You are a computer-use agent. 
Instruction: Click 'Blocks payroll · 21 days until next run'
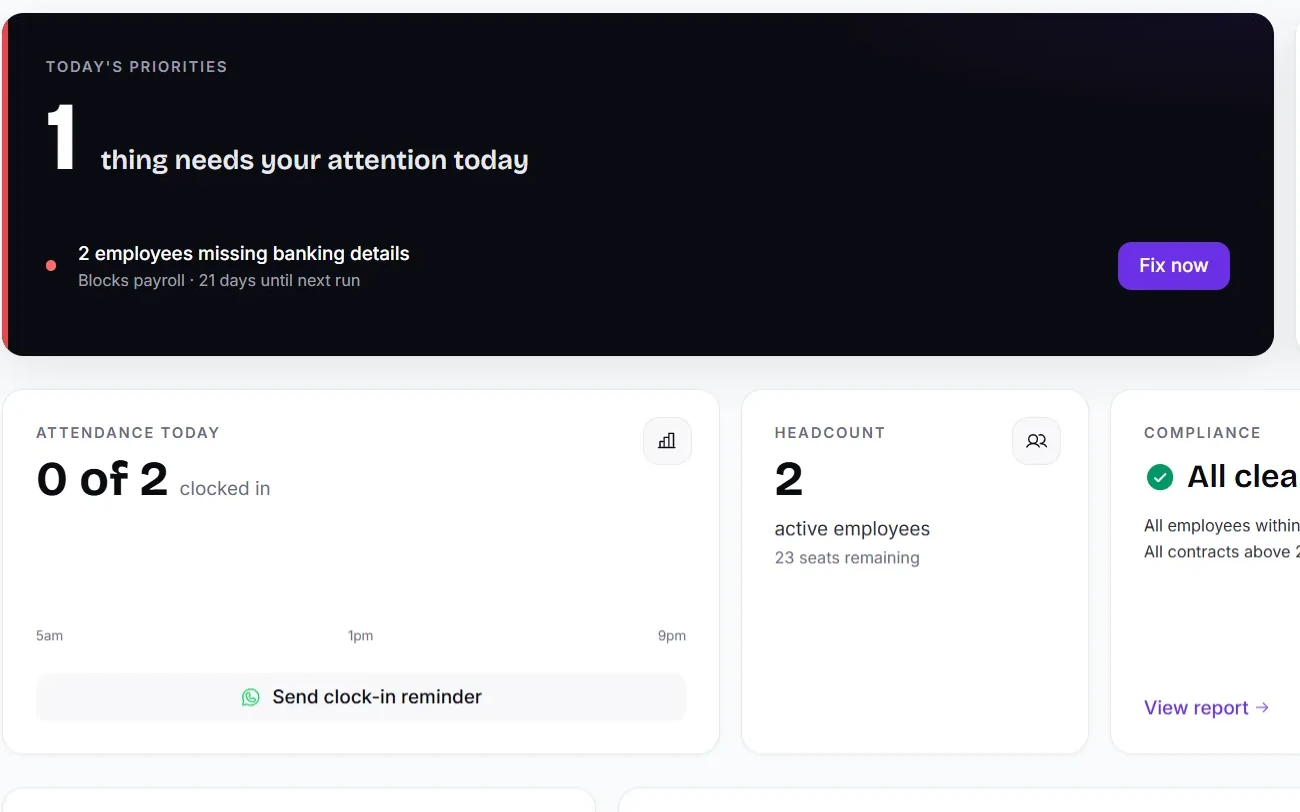click(219, 281)
